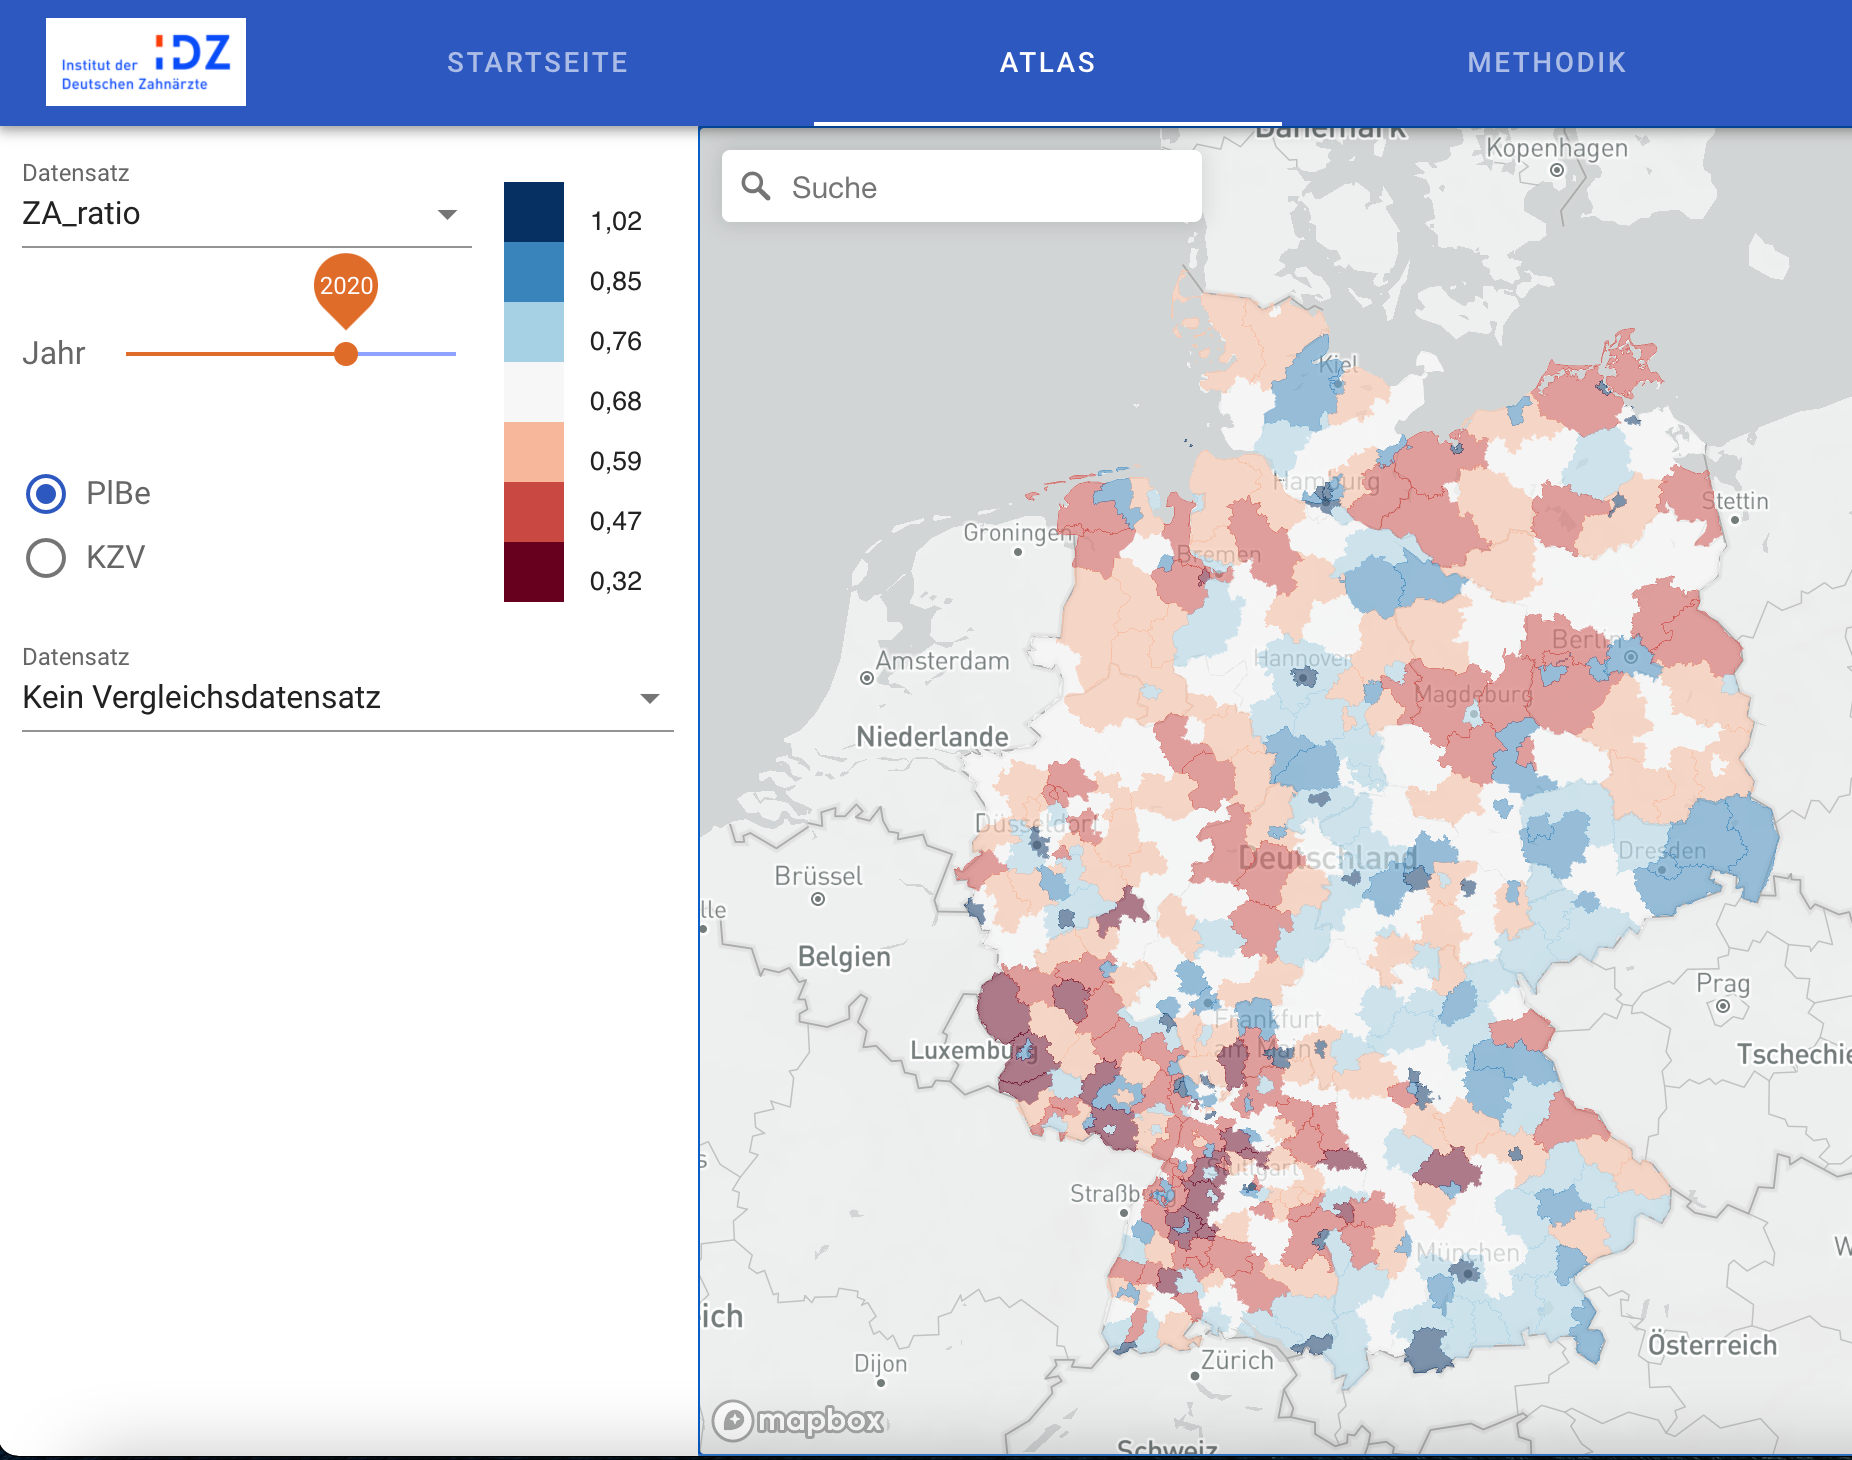
Task: Click the magnifying glass search icon
Action: (x=756, y=186)
